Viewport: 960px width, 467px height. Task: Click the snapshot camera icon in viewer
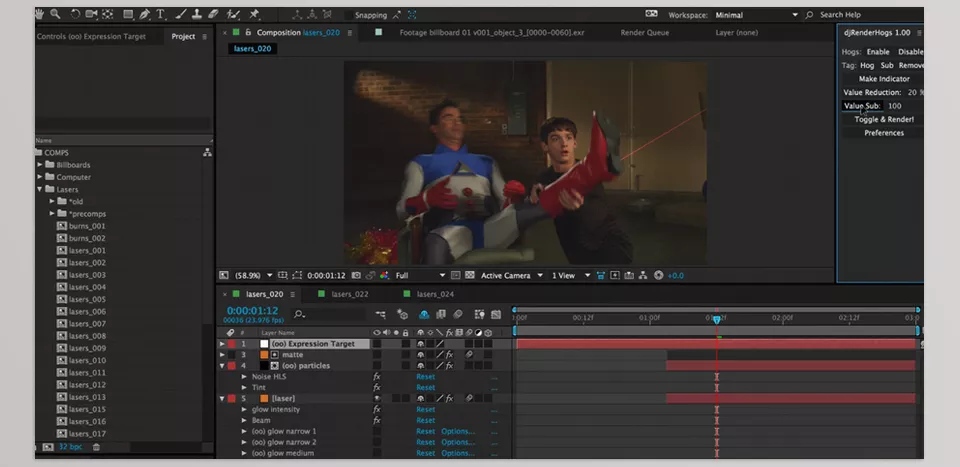[356, 275]
